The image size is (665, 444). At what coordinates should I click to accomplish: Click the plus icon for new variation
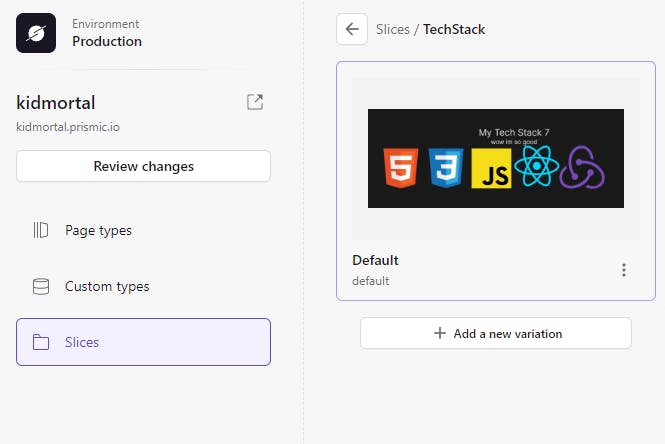coord(440,333)
